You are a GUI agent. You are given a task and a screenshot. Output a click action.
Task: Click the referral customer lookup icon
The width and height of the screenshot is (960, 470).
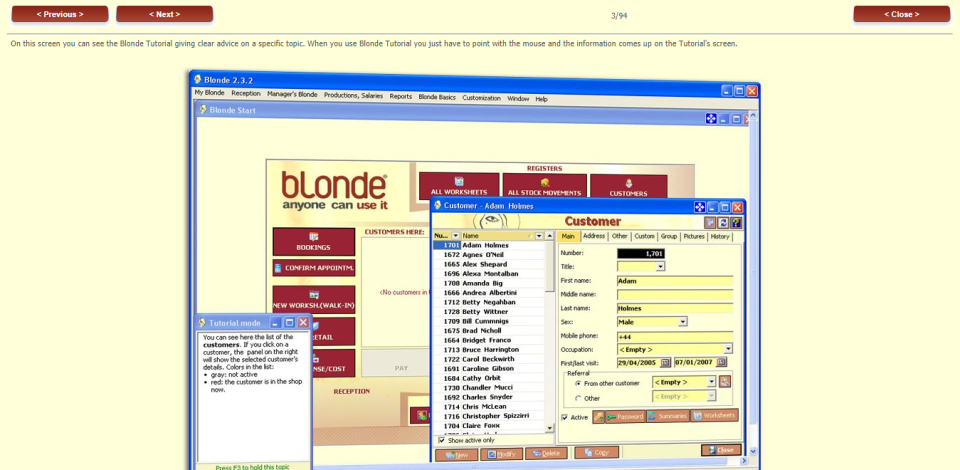click(x=725, y=382)
